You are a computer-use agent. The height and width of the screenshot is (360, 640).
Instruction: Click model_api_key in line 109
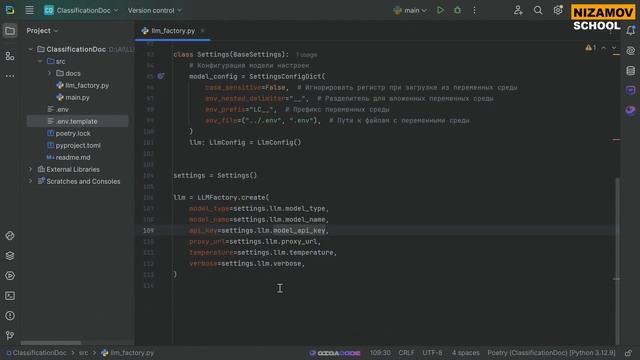pyautogui.click(x=299, y=231)
